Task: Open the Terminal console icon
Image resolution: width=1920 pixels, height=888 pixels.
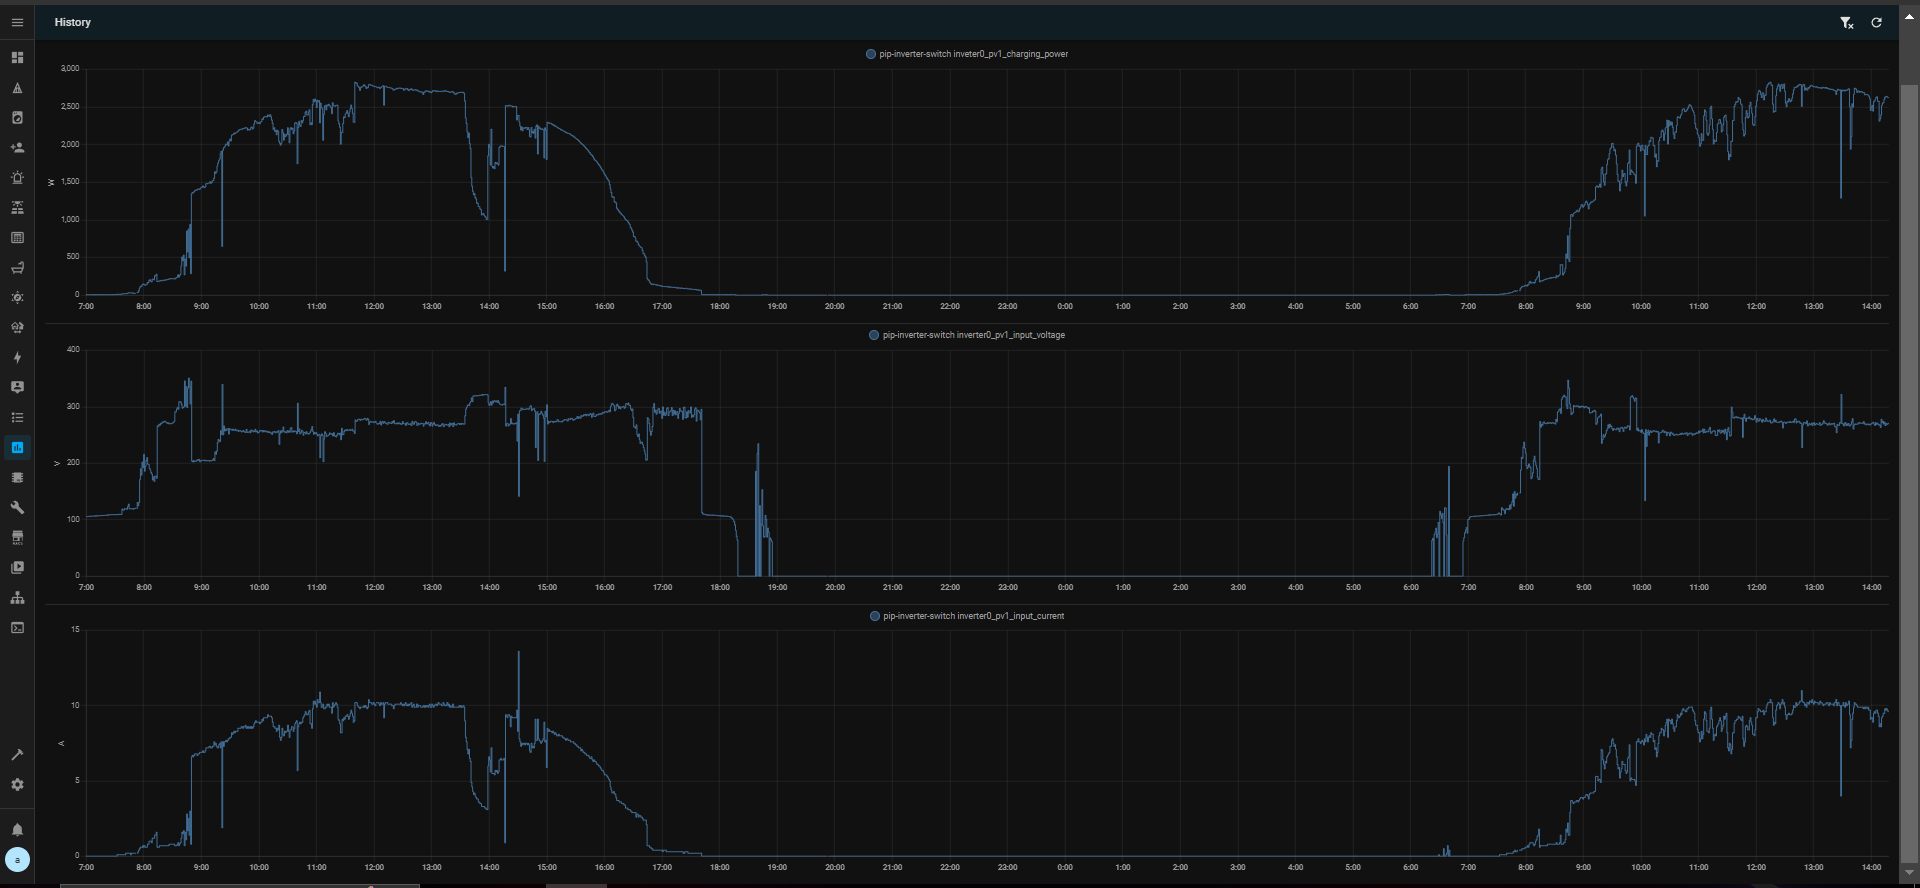Action: (17, 628)
